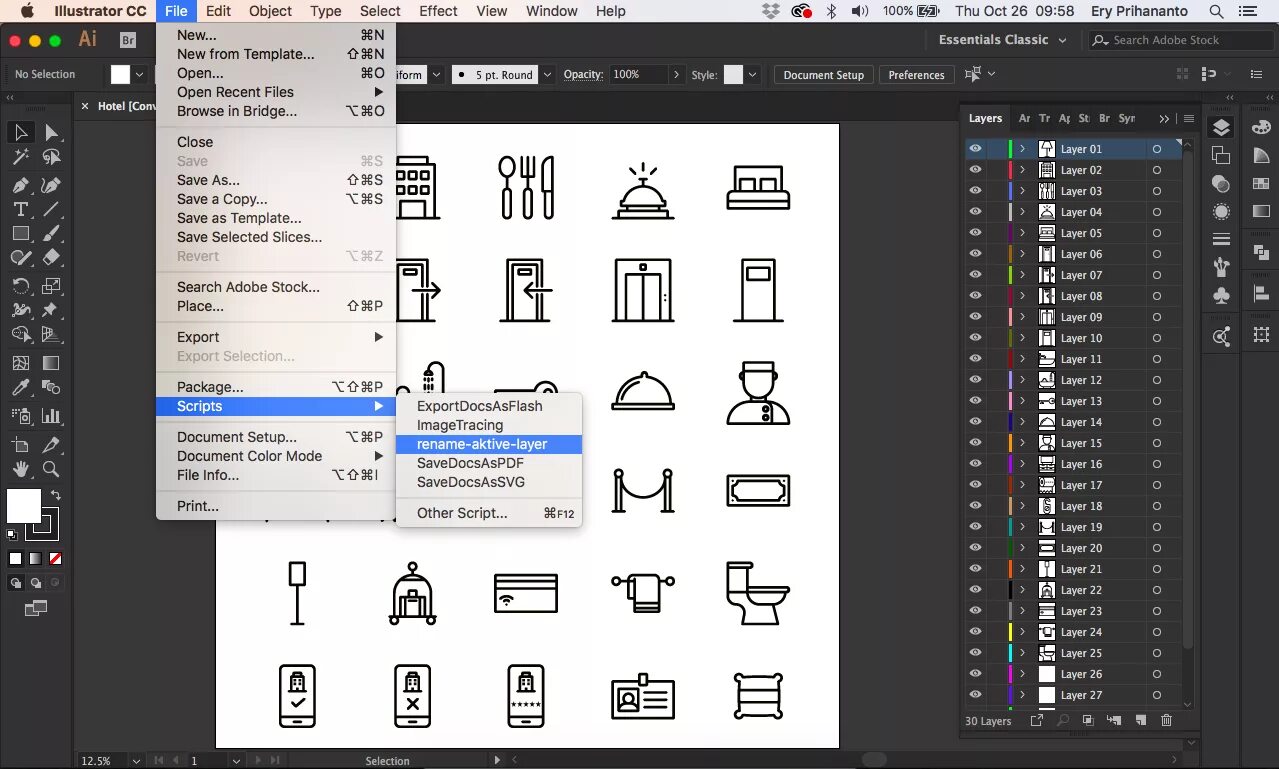
Task: Click the Preferences button
Action: pos(916,75)
